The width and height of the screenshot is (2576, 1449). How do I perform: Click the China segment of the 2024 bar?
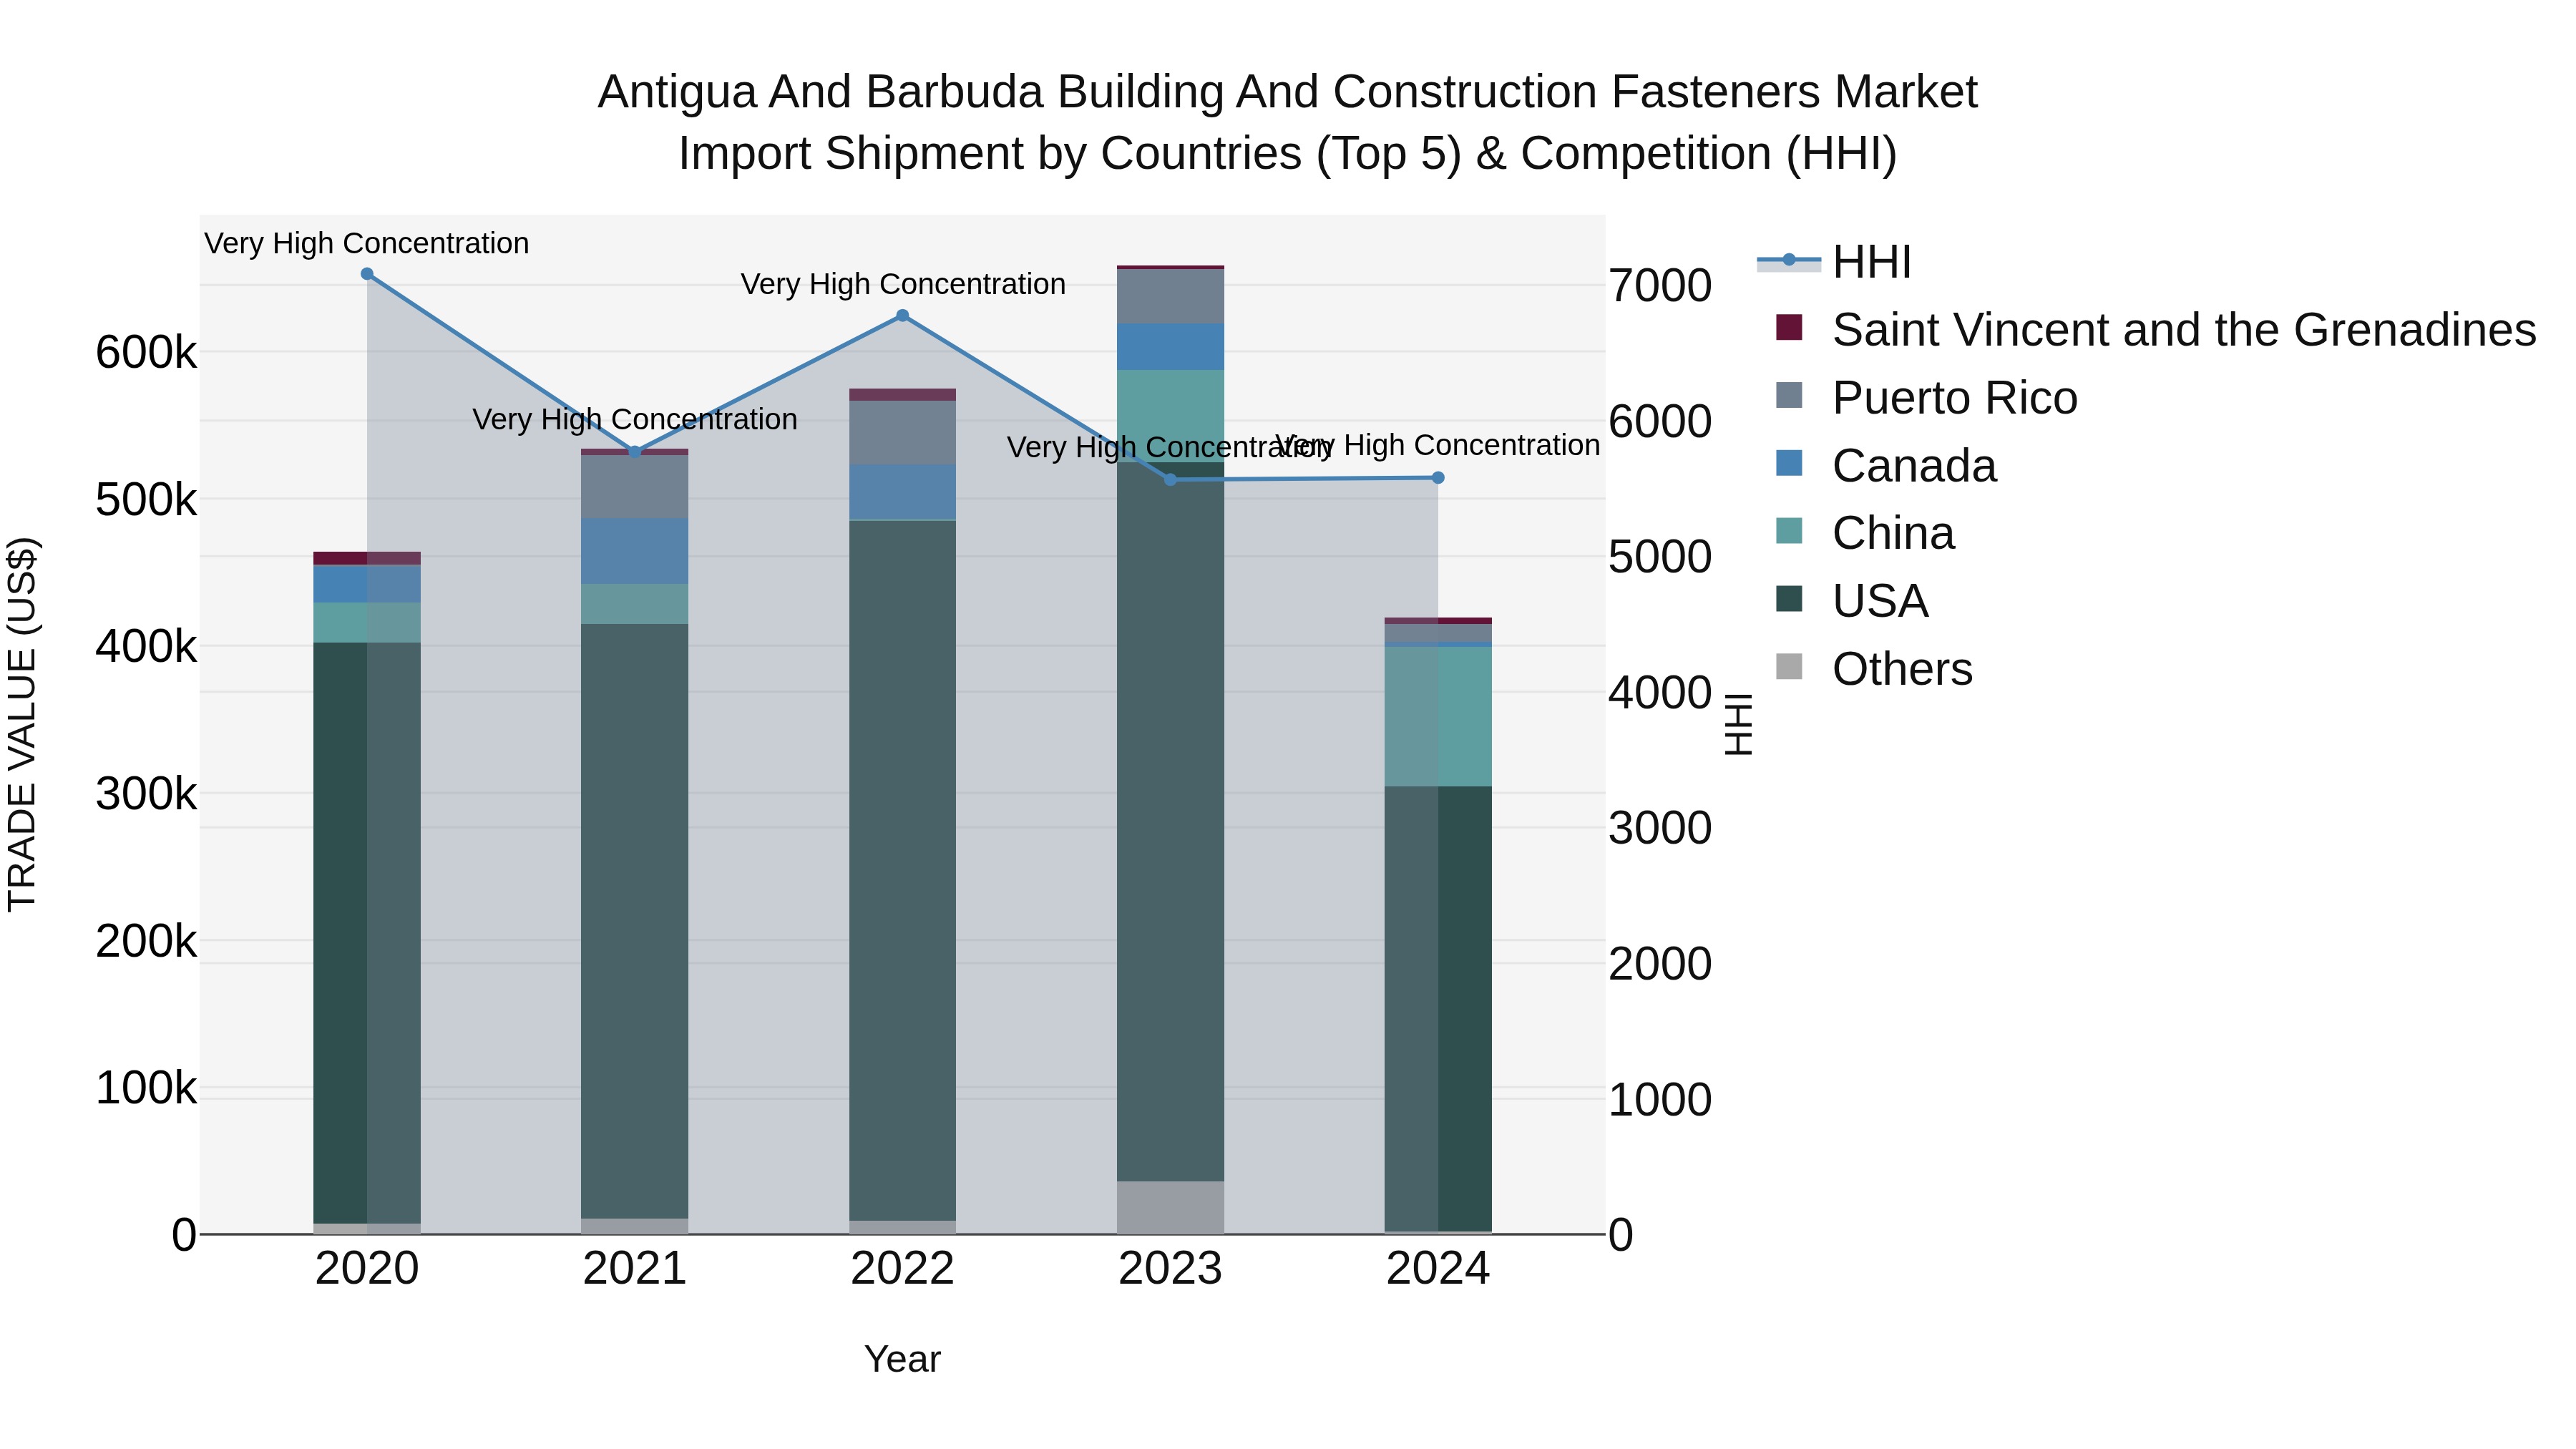(1439, 717)
